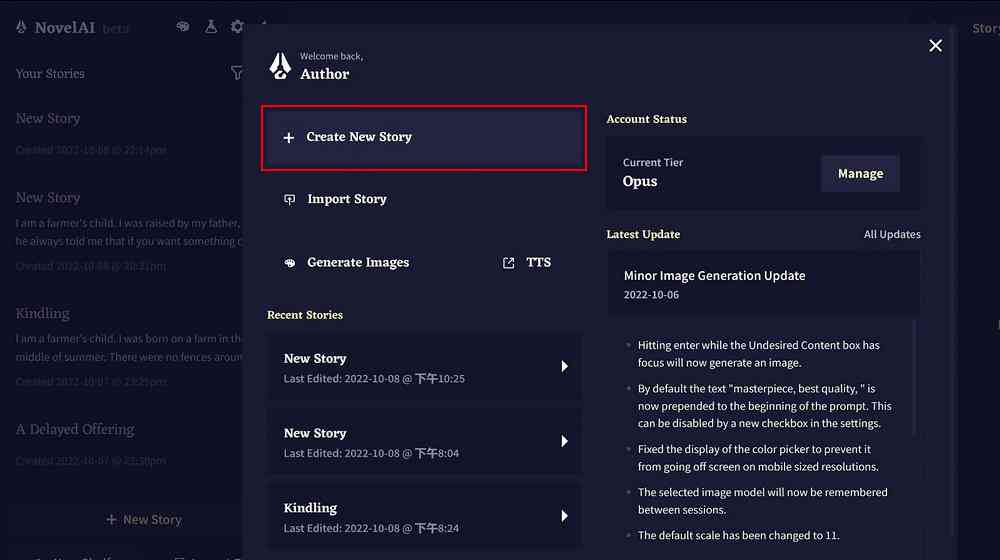
Task: Open recent New Story edited 8:04
Action: pyautogui.click(x=423, y=442)
